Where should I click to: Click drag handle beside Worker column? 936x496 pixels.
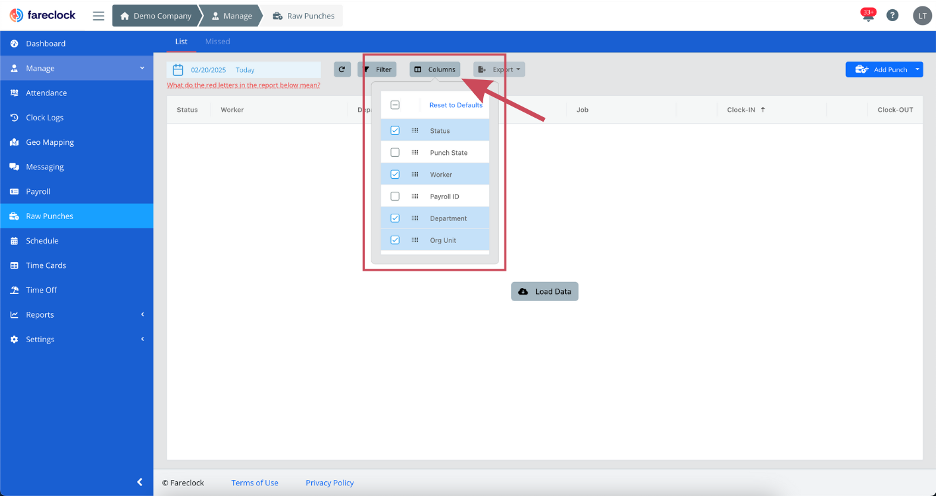tap(415, 174)
